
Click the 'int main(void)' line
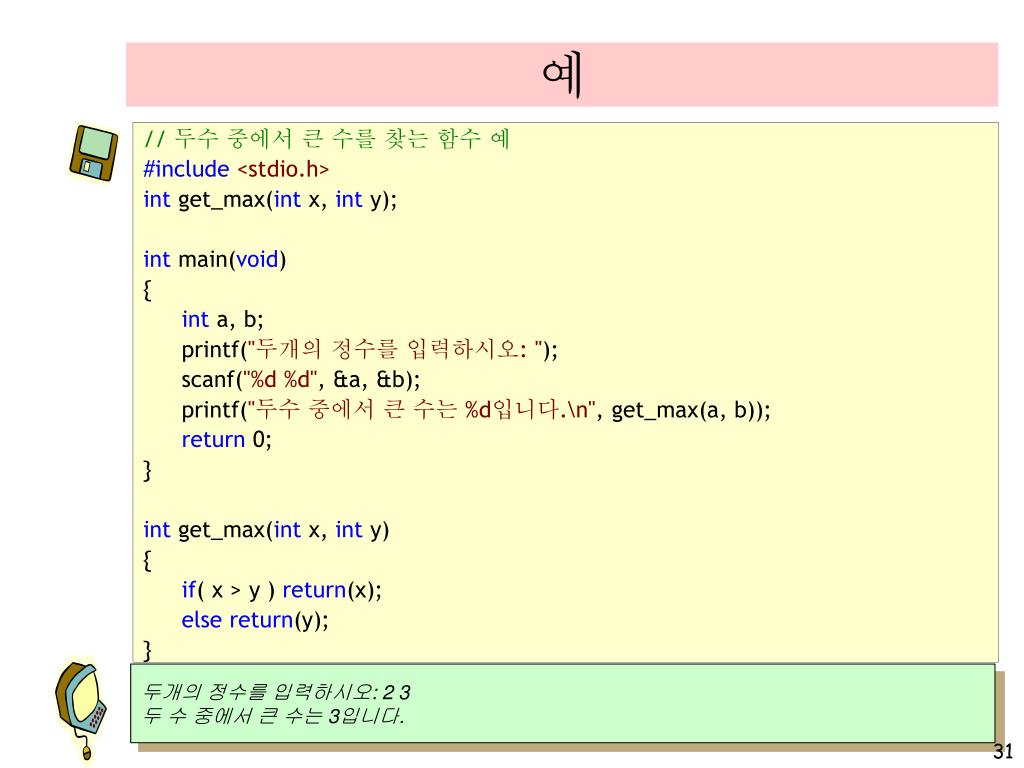tap(214, 259)
